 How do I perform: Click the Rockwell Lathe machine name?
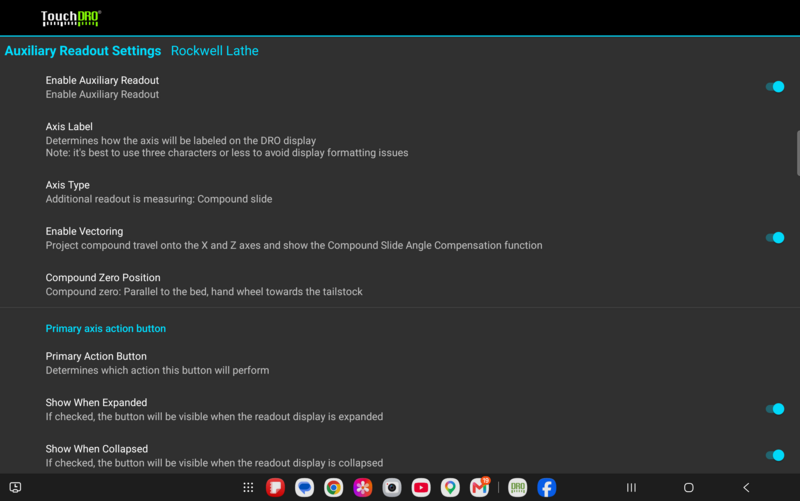coord(215,51)
